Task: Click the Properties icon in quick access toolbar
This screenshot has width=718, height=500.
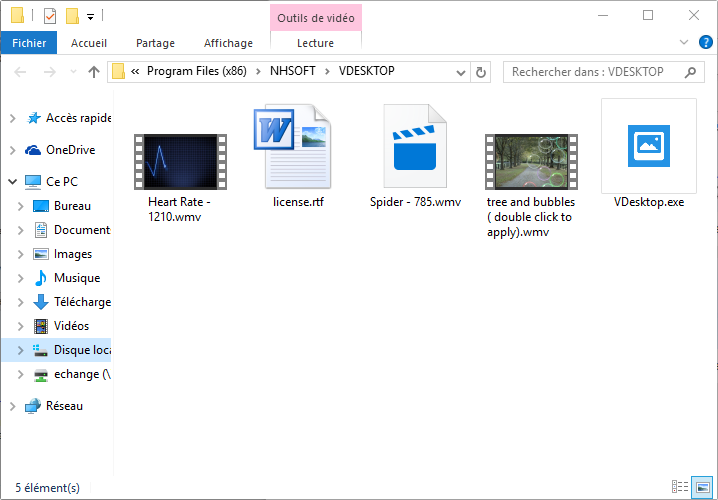Action: tap(50, 16)
